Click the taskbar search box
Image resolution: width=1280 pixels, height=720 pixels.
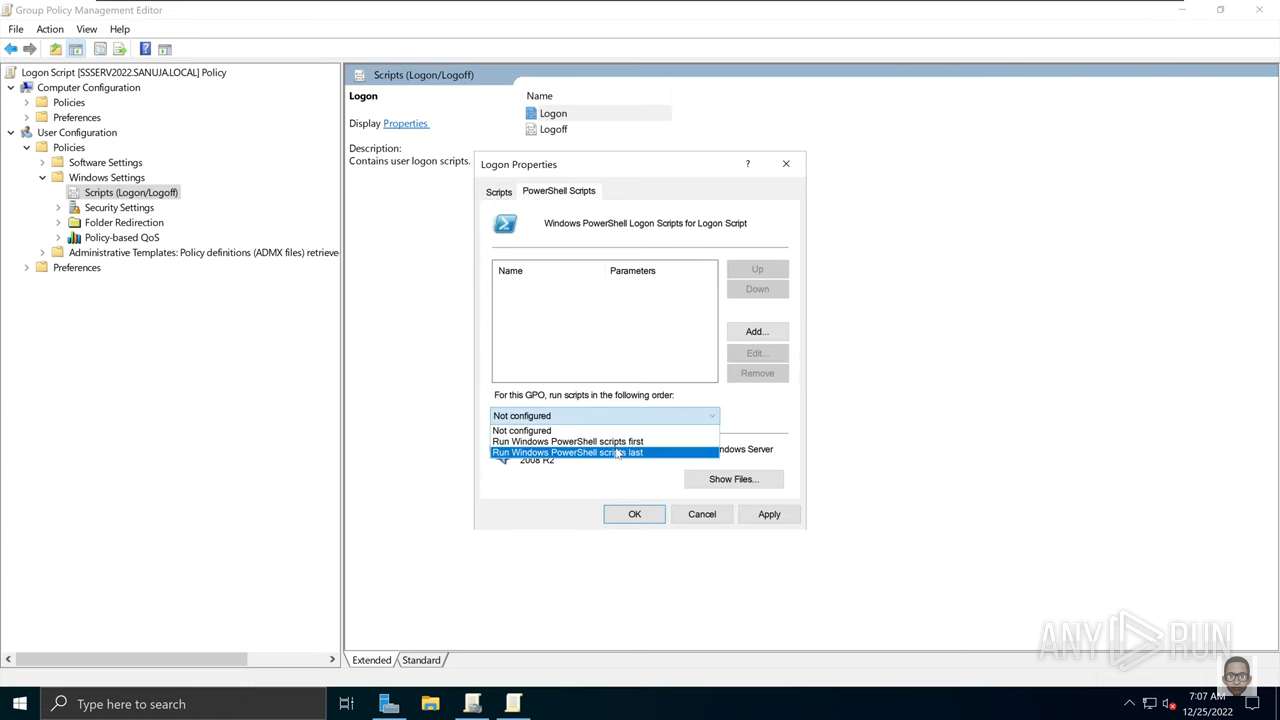[183, 704]
